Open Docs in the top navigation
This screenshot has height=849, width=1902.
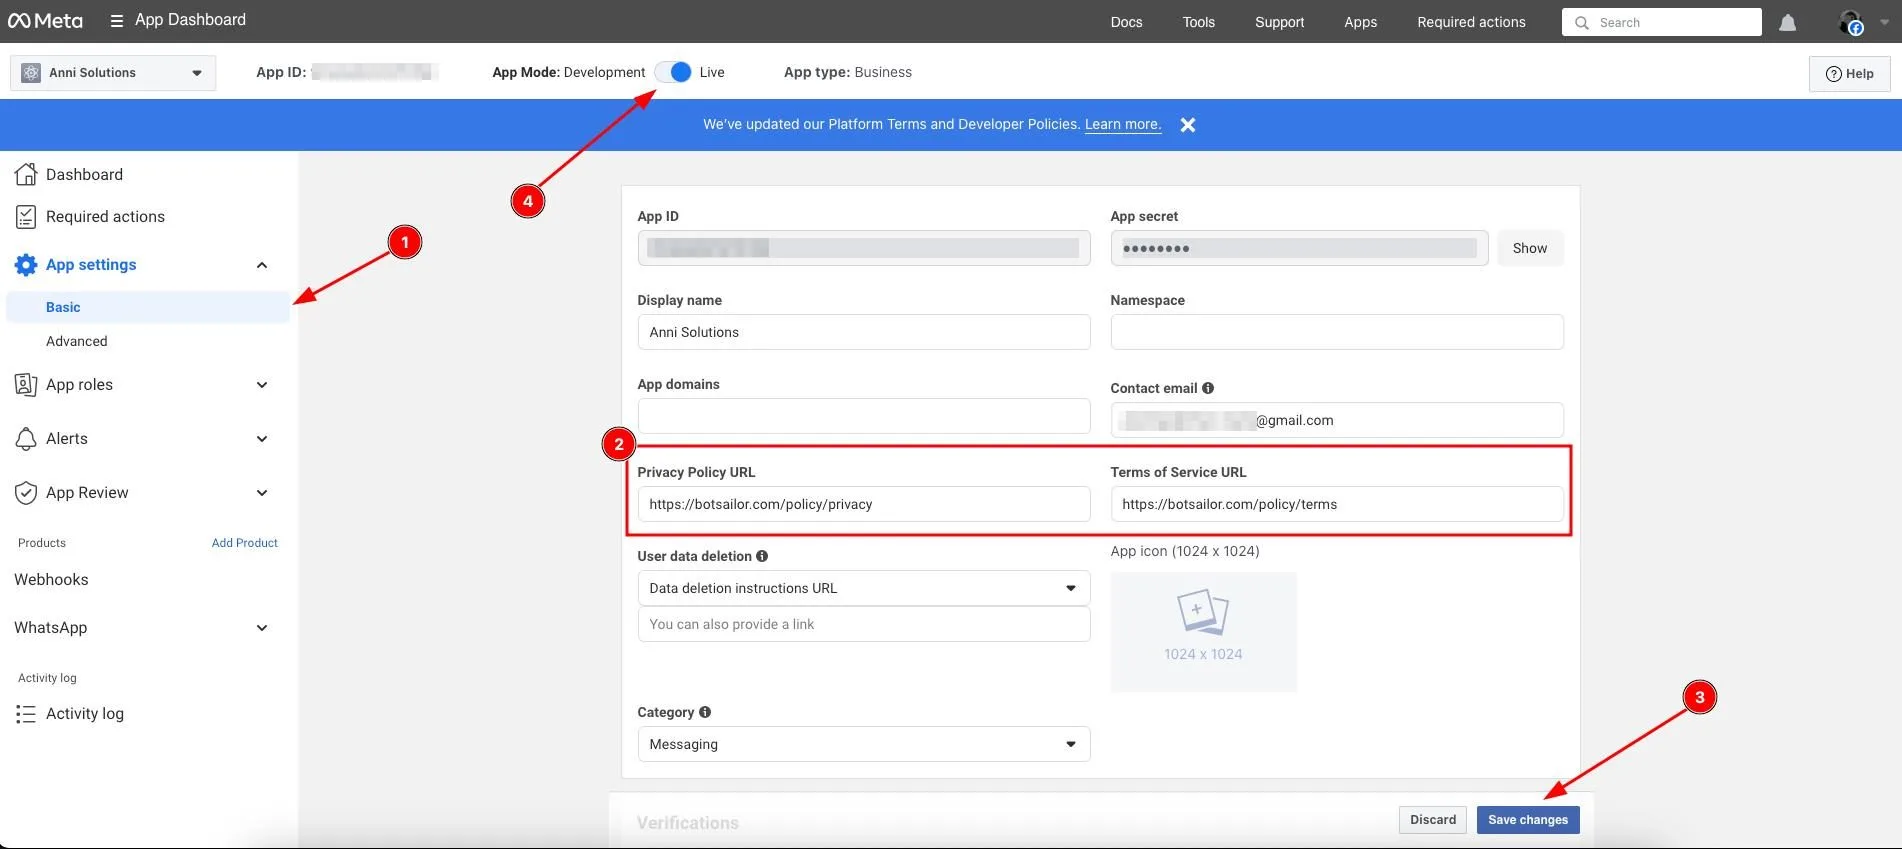coord(1126,22)
